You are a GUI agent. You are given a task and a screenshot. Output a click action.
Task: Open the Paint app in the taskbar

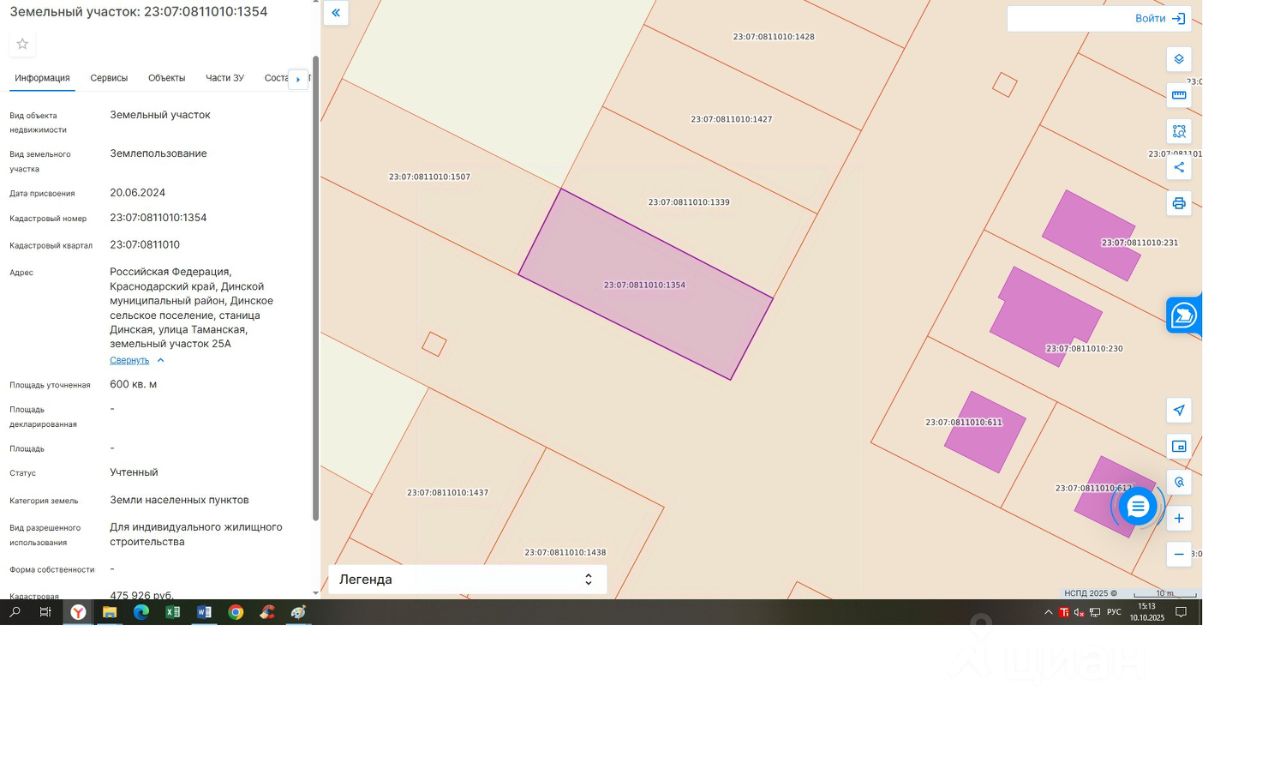(x=298, y=612)
